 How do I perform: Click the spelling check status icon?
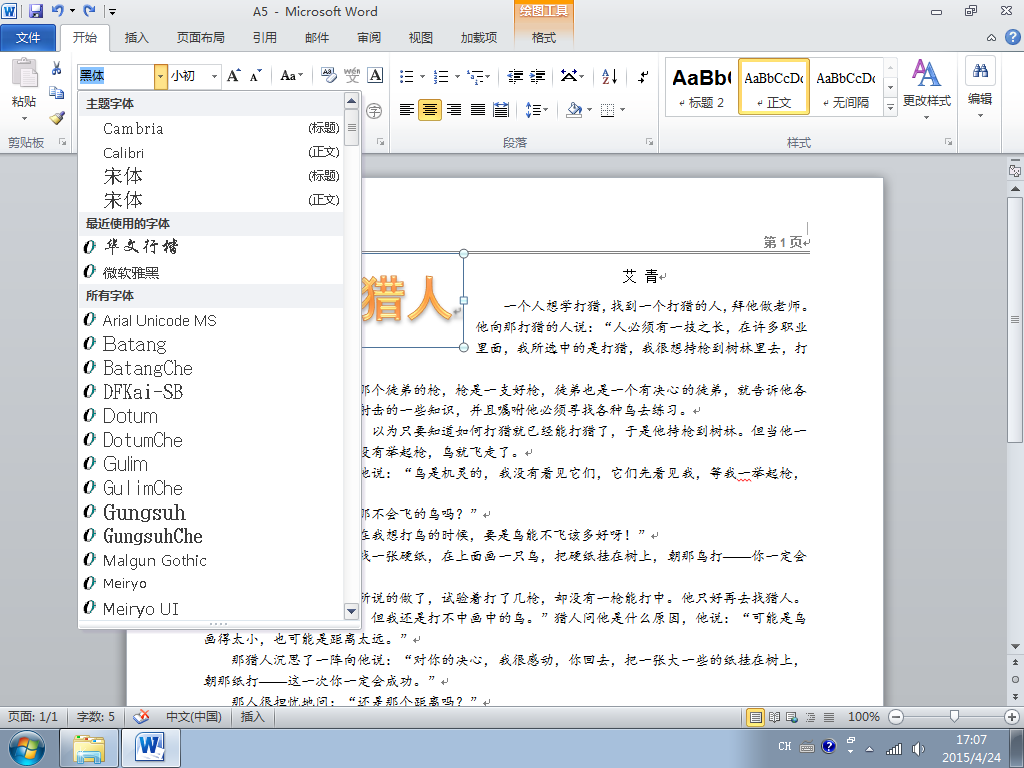[x=141, y=717]
